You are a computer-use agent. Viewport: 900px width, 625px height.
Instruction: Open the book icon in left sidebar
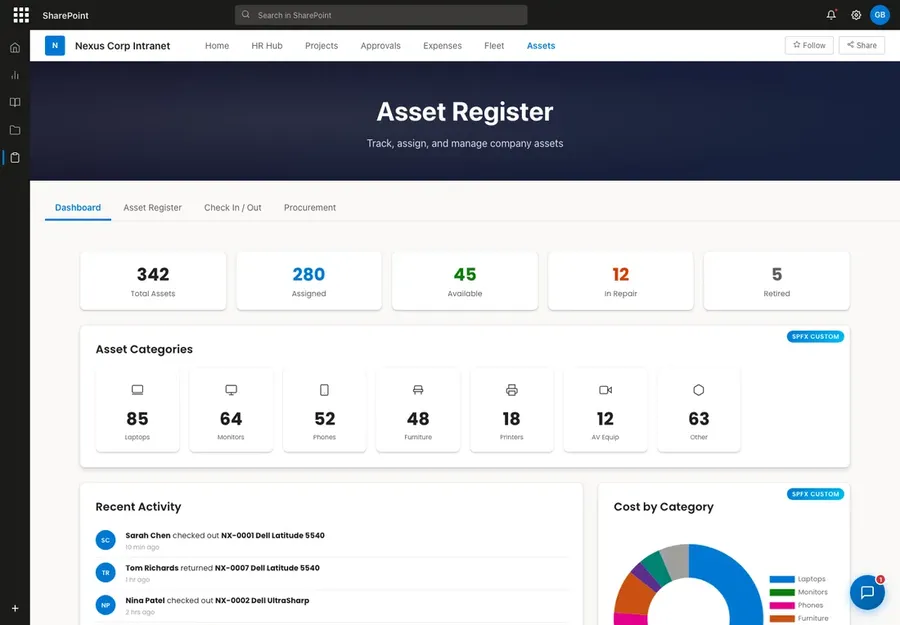pyautogui.click(x=15, y=102)
